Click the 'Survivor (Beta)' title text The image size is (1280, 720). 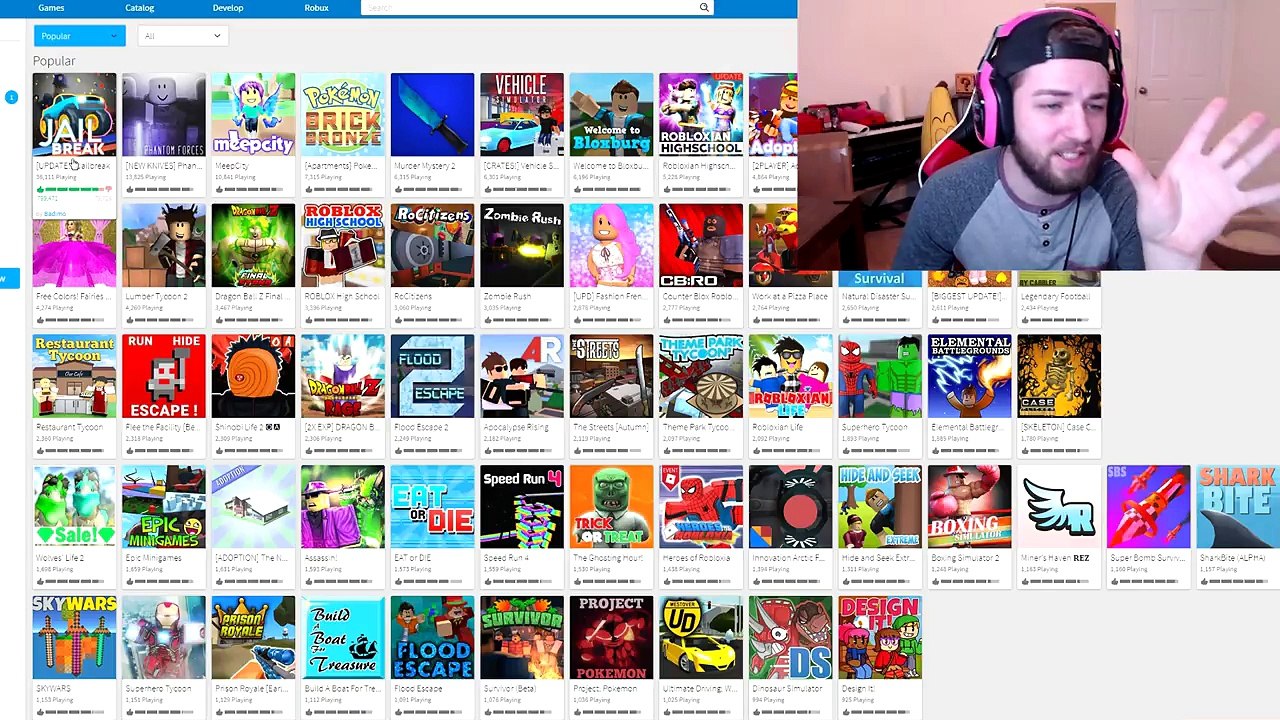pos(510,690)
